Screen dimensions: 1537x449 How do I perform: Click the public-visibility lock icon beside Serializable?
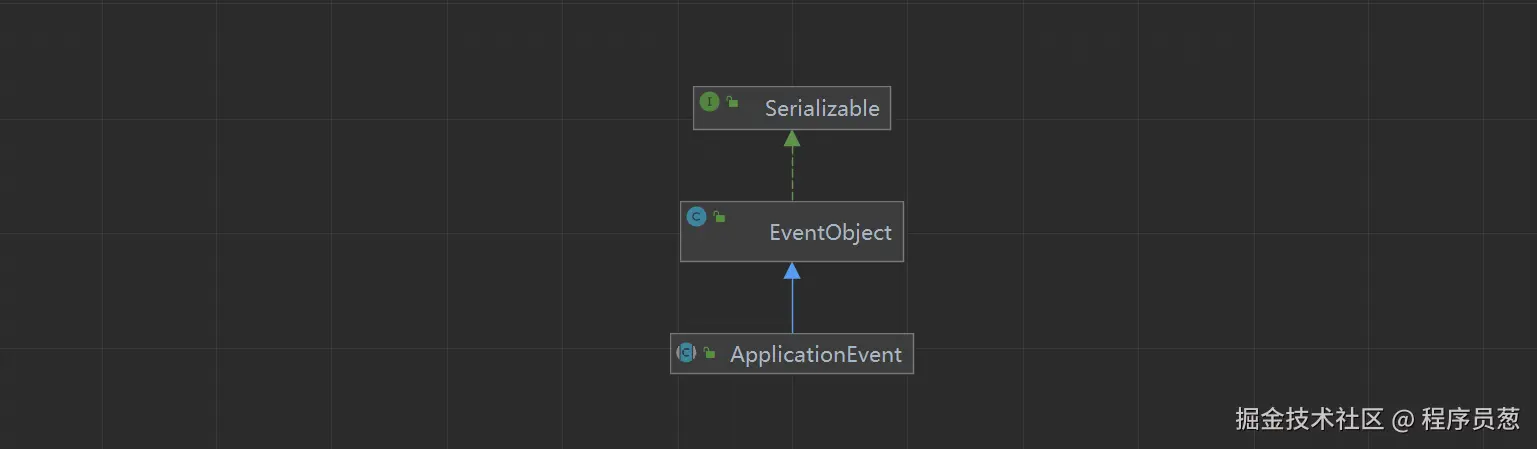732,102
